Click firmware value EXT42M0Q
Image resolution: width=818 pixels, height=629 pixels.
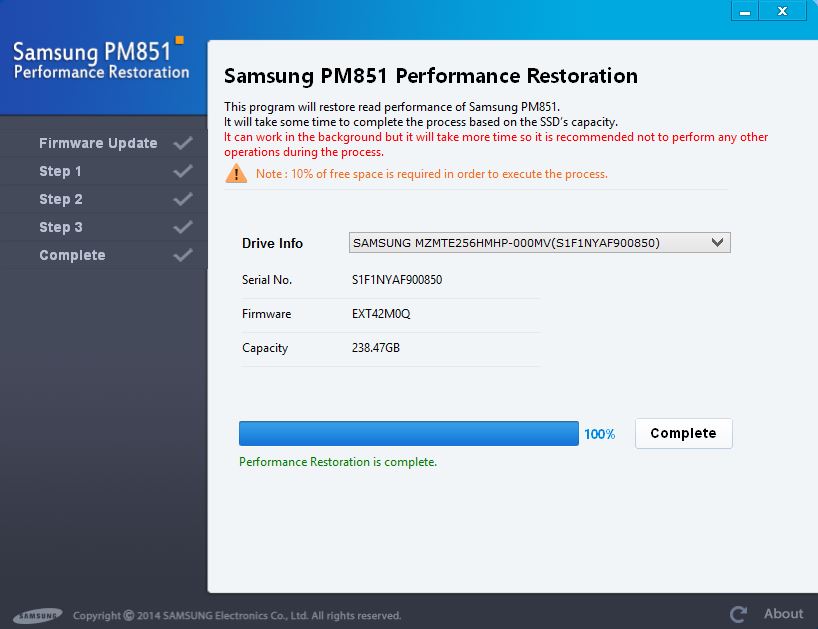point(381,313)
